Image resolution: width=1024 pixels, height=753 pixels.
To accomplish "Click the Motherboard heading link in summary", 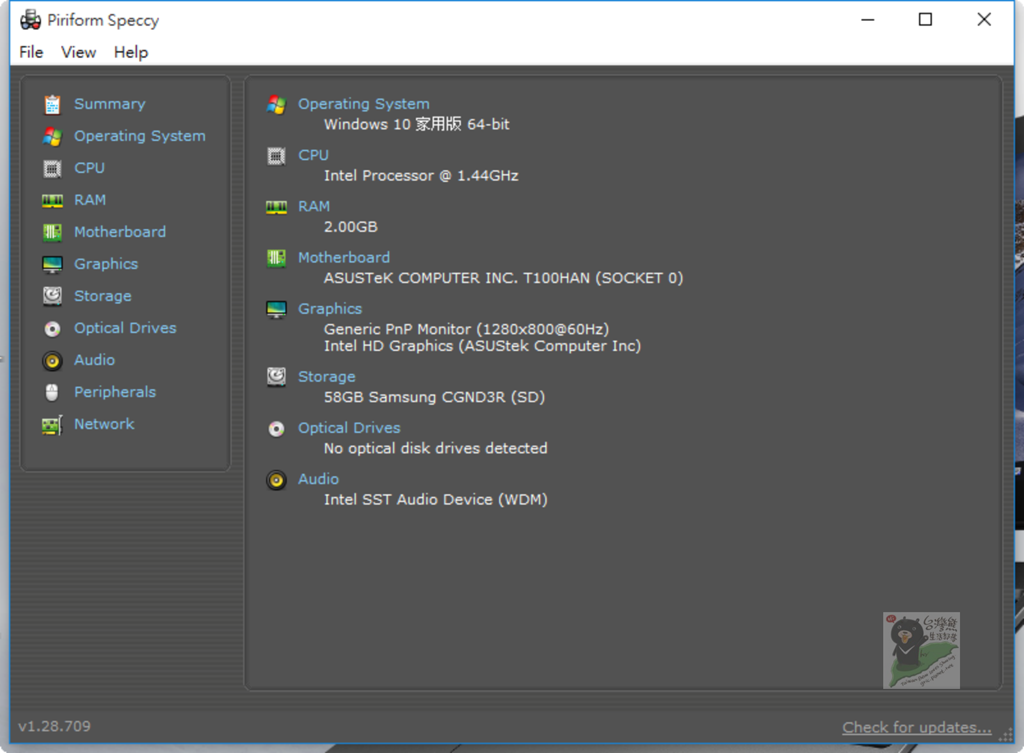I will coord(344,257).
